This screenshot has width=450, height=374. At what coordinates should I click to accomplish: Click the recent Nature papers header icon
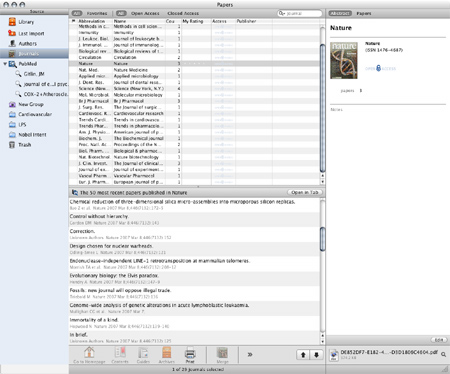click(75, 193)
